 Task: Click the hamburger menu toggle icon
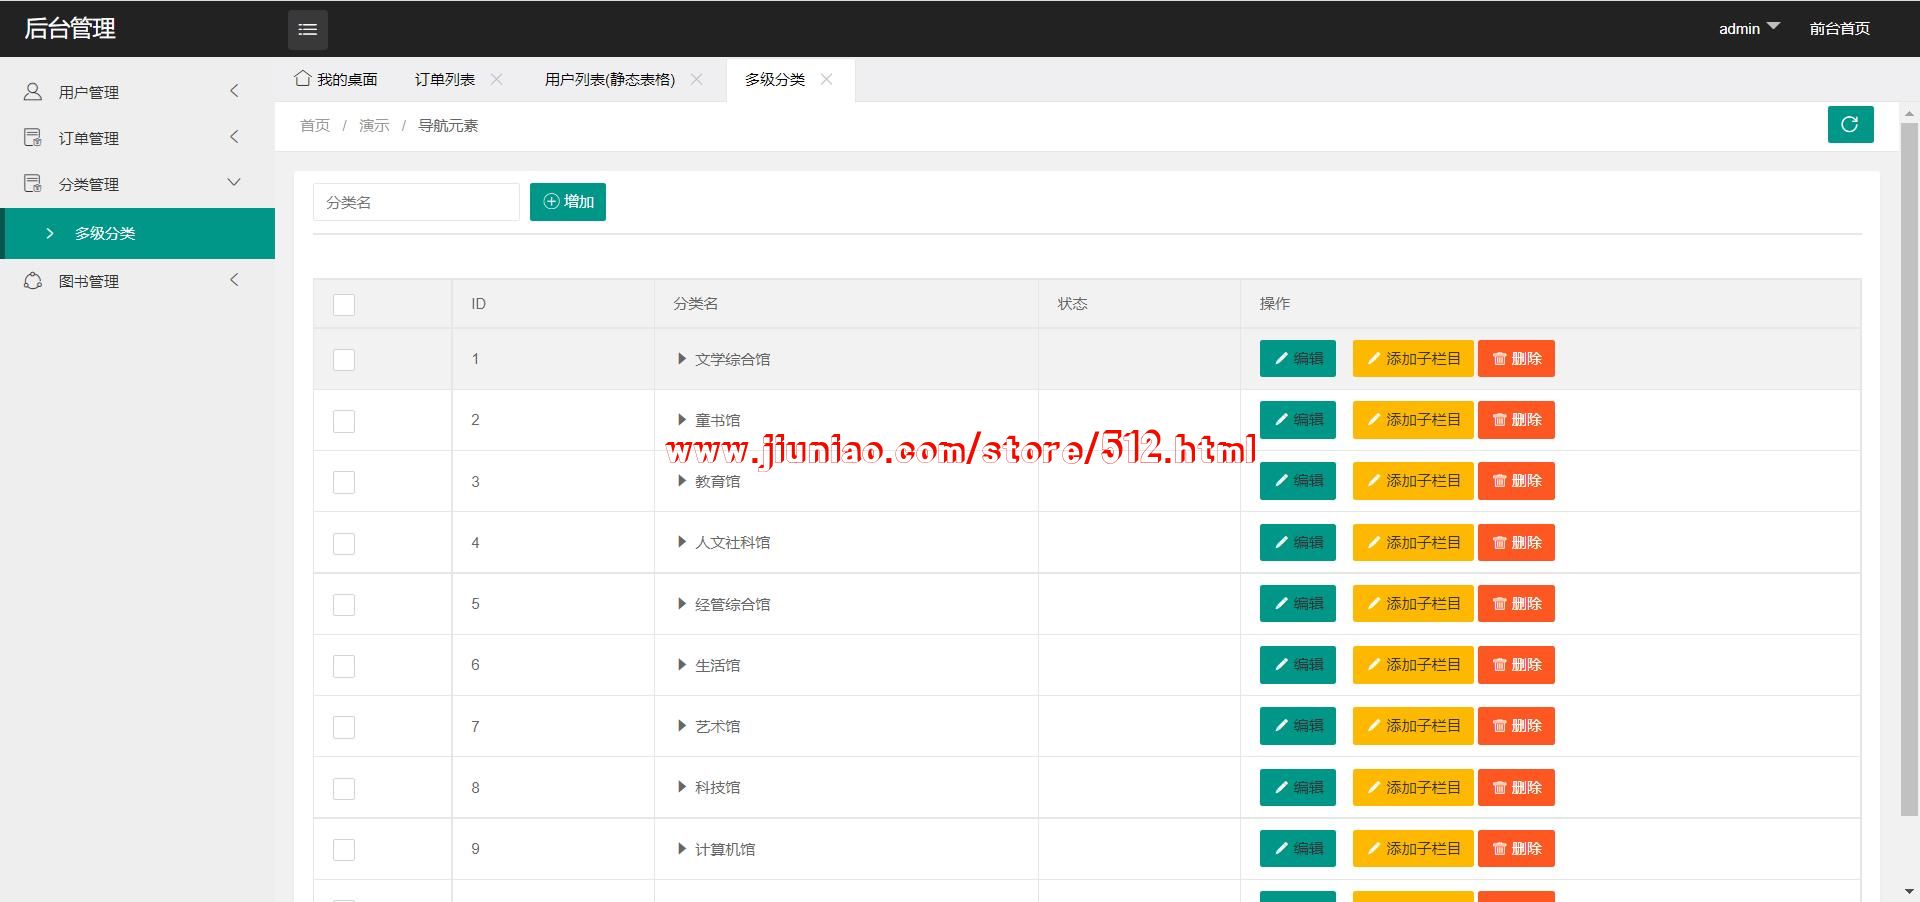pos(307,30)
